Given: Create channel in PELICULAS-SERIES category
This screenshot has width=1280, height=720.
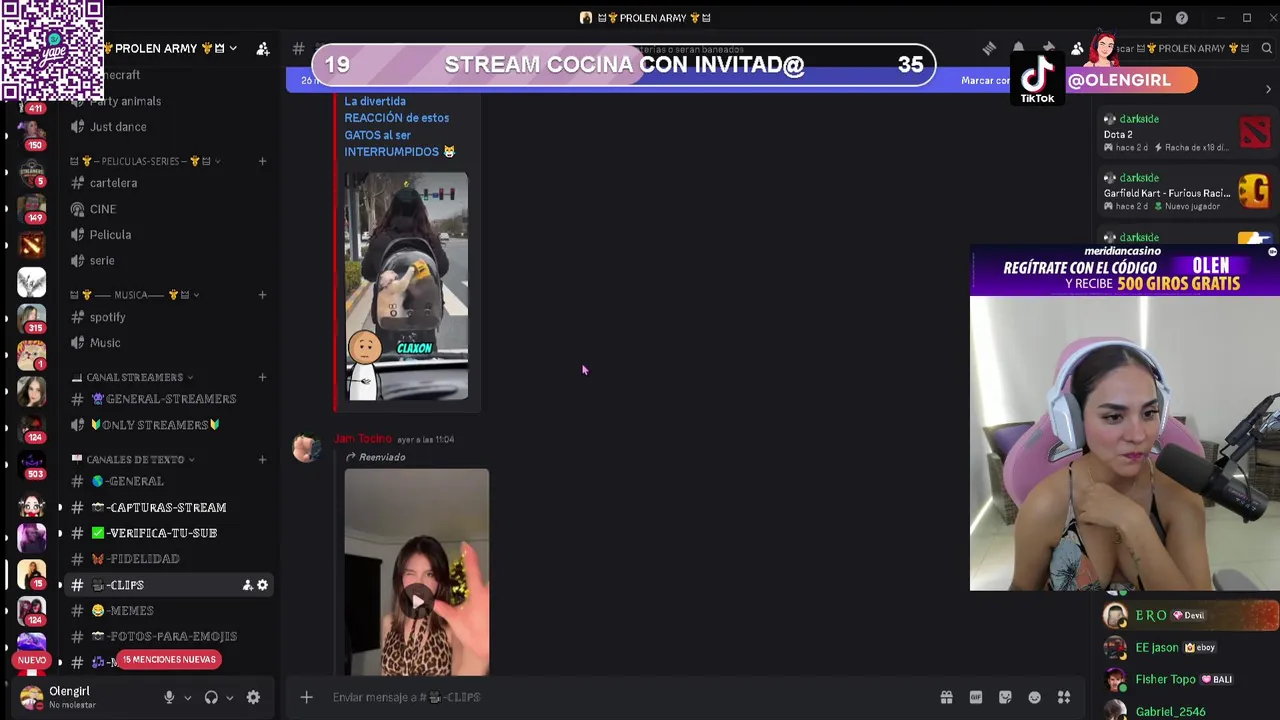Looking at the screenshot, I should point(262,161).
